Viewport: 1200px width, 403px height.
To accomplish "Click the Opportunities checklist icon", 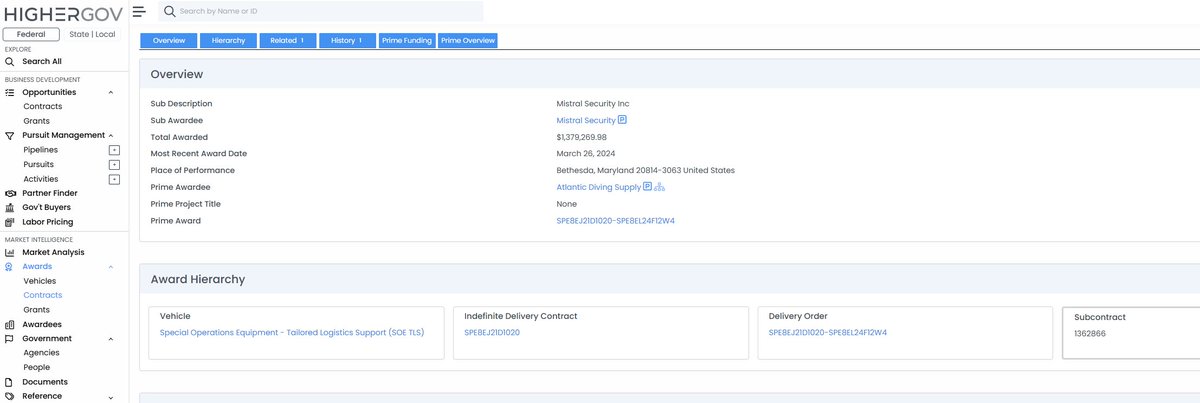I will (10, 92).
